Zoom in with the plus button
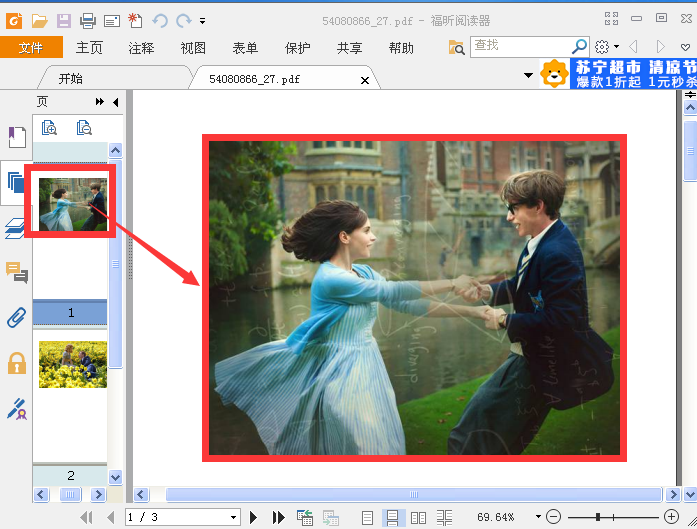This screenshot has width=697, height=529. click(x=671, y=517)
